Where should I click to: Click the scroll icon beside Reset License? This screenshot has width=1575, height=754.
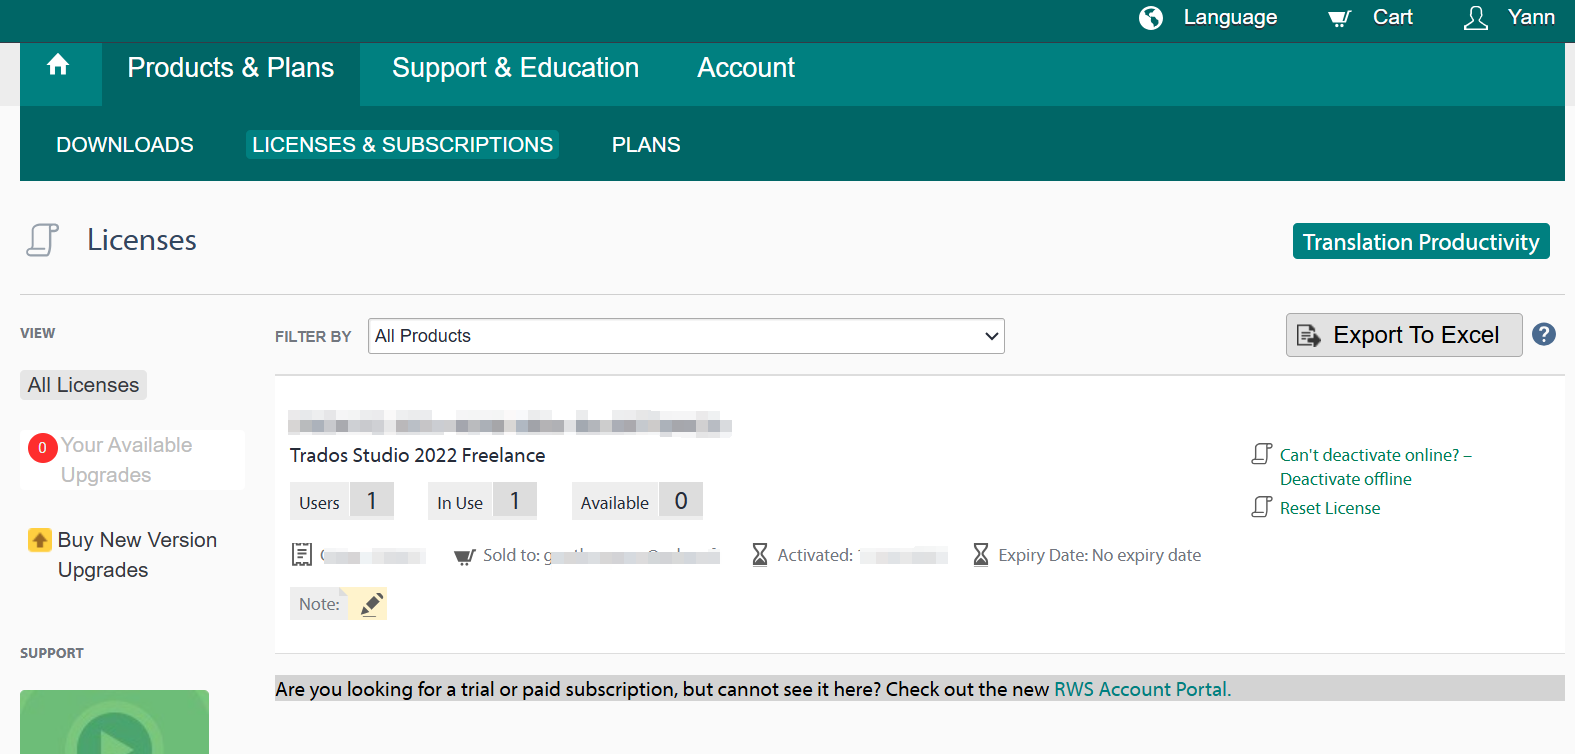point(1262,507)
